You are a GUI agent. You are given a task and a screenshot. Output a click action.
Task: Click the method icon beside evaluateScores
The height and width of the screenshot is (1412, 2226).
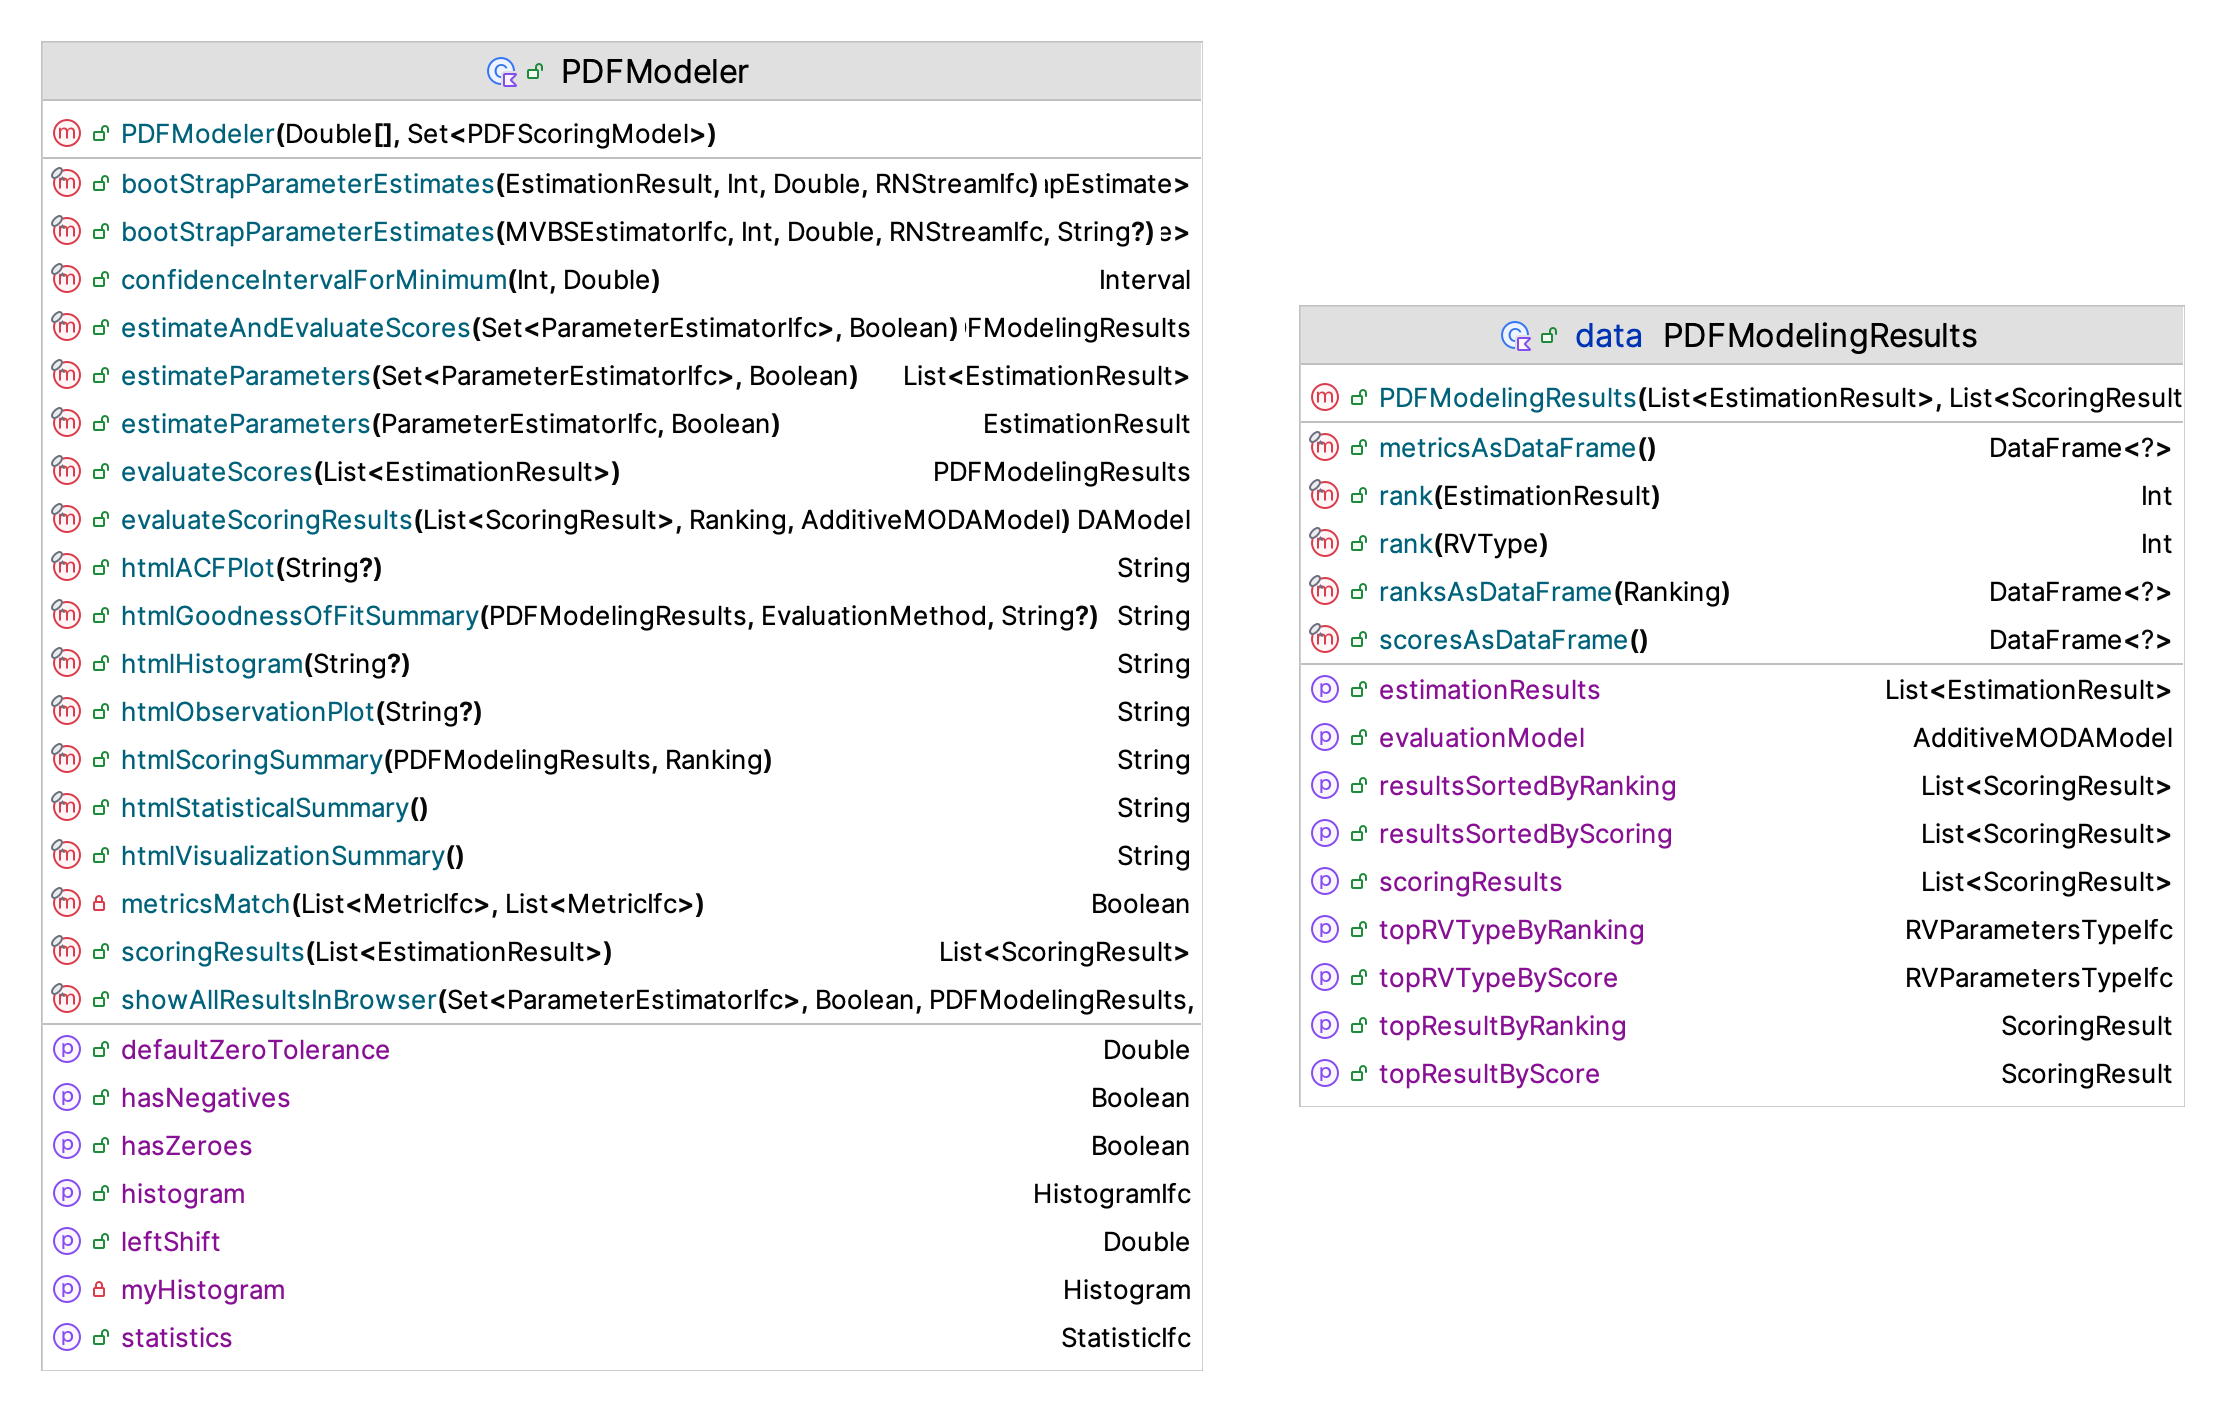pos(67,471)
